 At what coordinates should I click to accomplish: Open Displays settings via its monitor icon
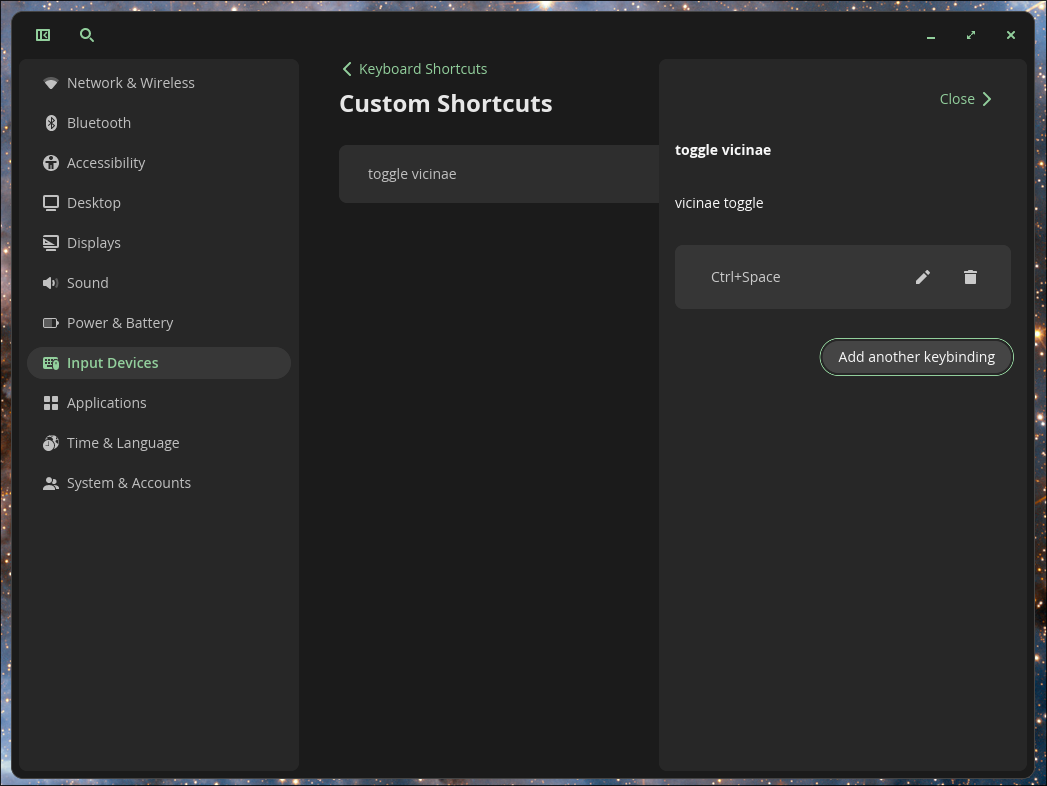[x=51, y=243]
